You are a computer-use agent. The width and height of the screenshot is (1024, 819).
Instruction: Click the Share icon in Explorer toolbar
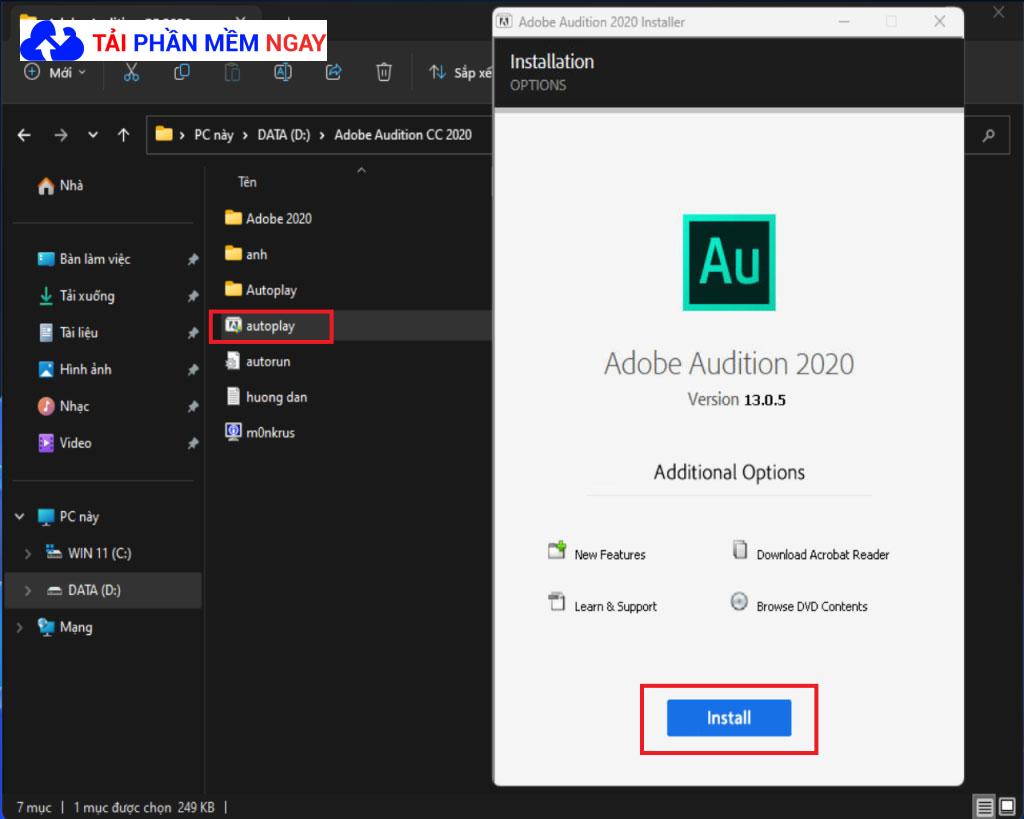click(333, 72)
